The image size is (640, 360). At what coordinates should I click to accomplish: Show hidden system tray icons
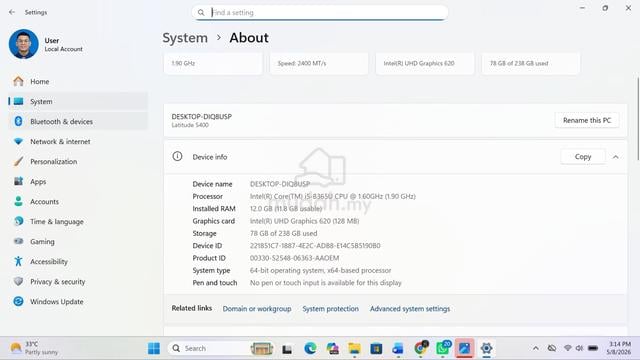coord(536,348)
